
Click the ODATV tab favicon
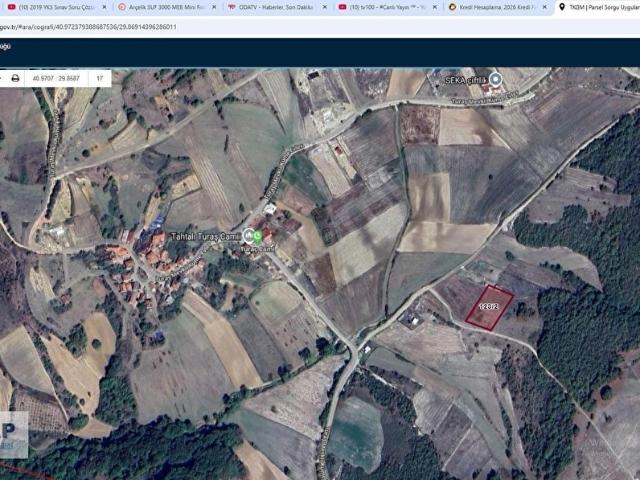(232, 7)
